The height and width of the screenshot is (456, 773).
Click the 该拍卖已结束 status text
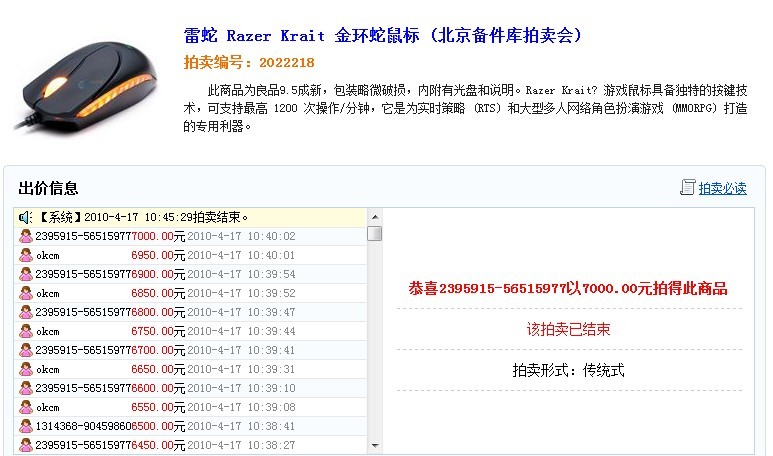(568, 329)
